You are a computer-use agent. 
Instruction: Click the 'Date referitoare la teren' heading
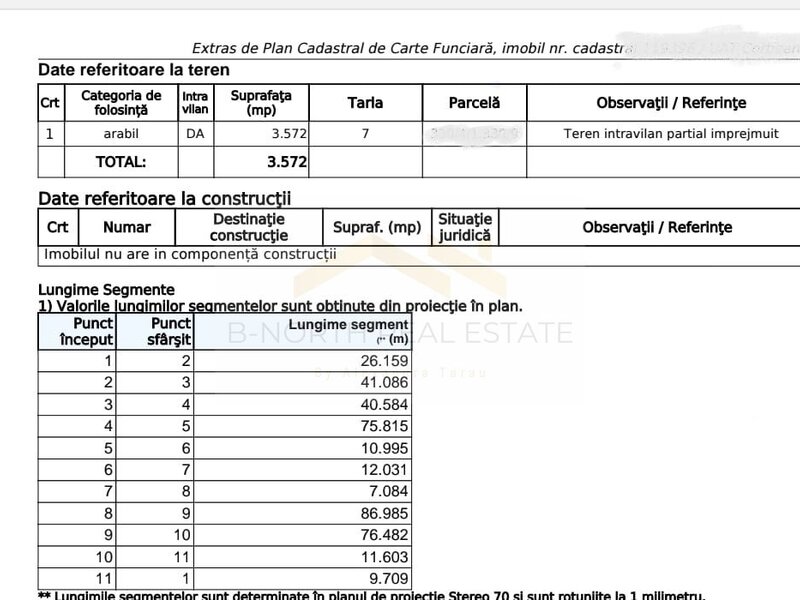[133, 70]
